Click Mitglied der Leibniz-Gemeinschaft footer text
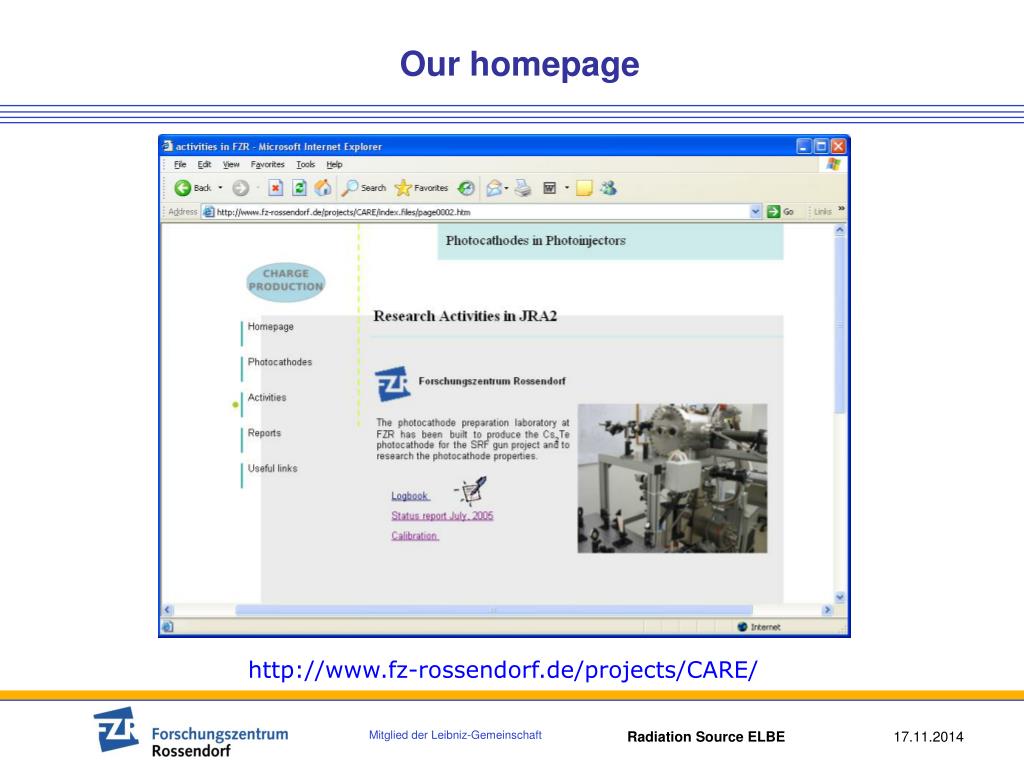This screenshot has width=1024, height=768. coord(455,735)
